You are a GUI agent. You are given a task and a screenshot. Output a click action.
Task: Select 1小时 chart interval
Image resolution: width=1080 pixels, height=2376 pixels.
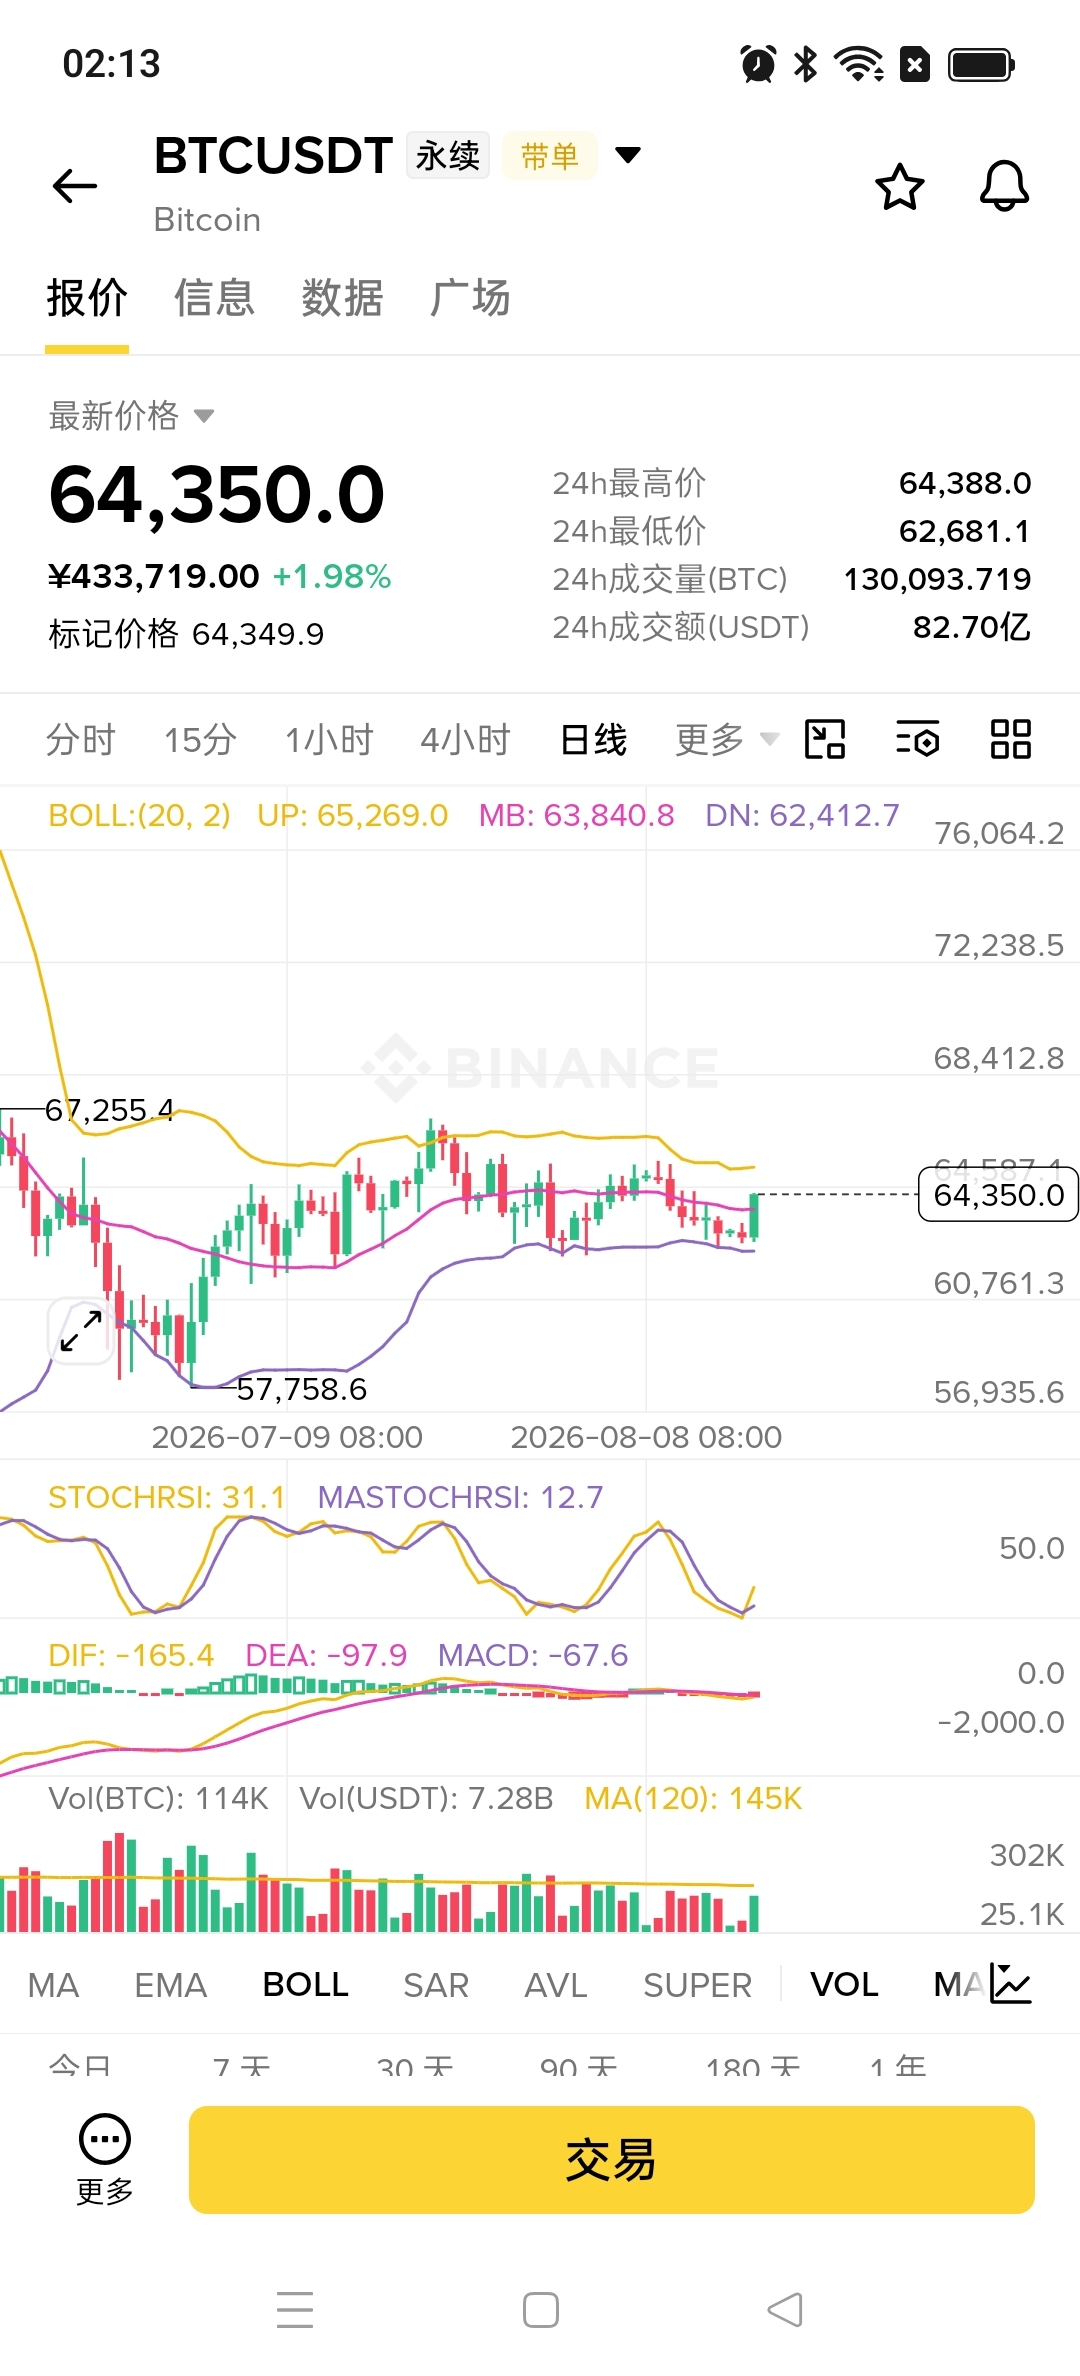tap(329, 740)
